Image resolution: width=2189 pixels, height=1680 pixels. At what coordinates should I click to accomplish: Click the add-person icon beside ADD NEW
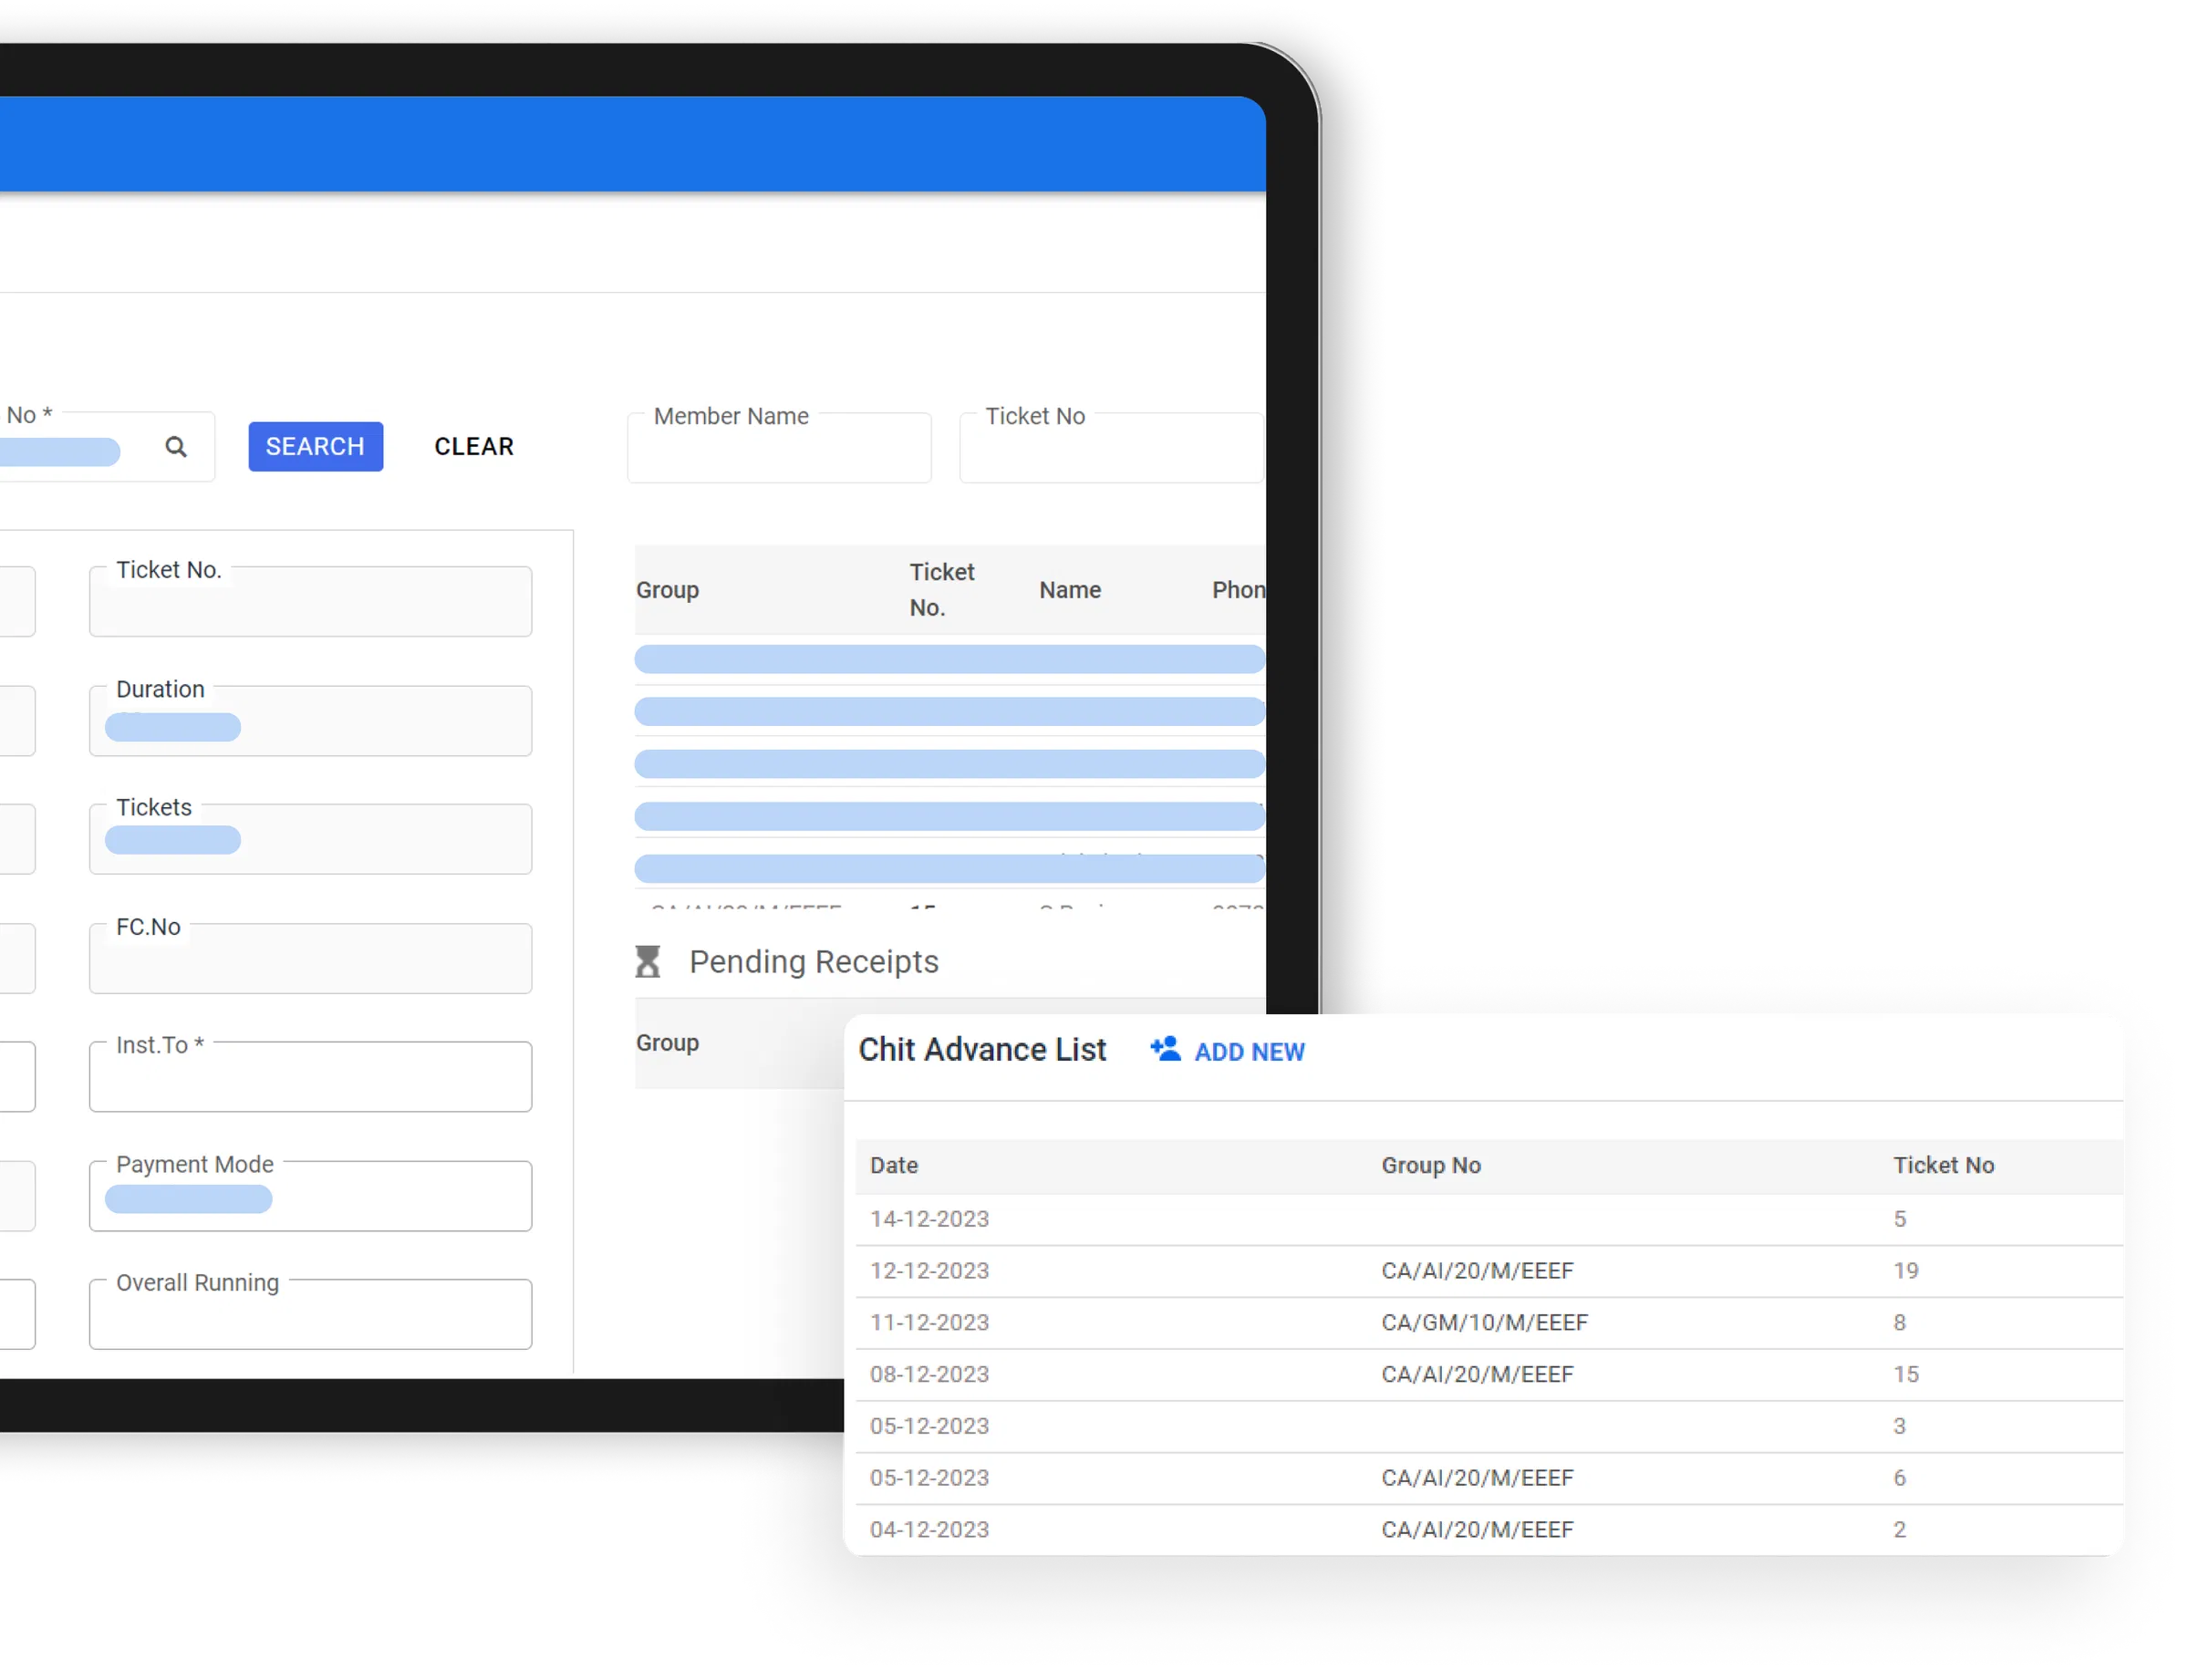1164,1049
